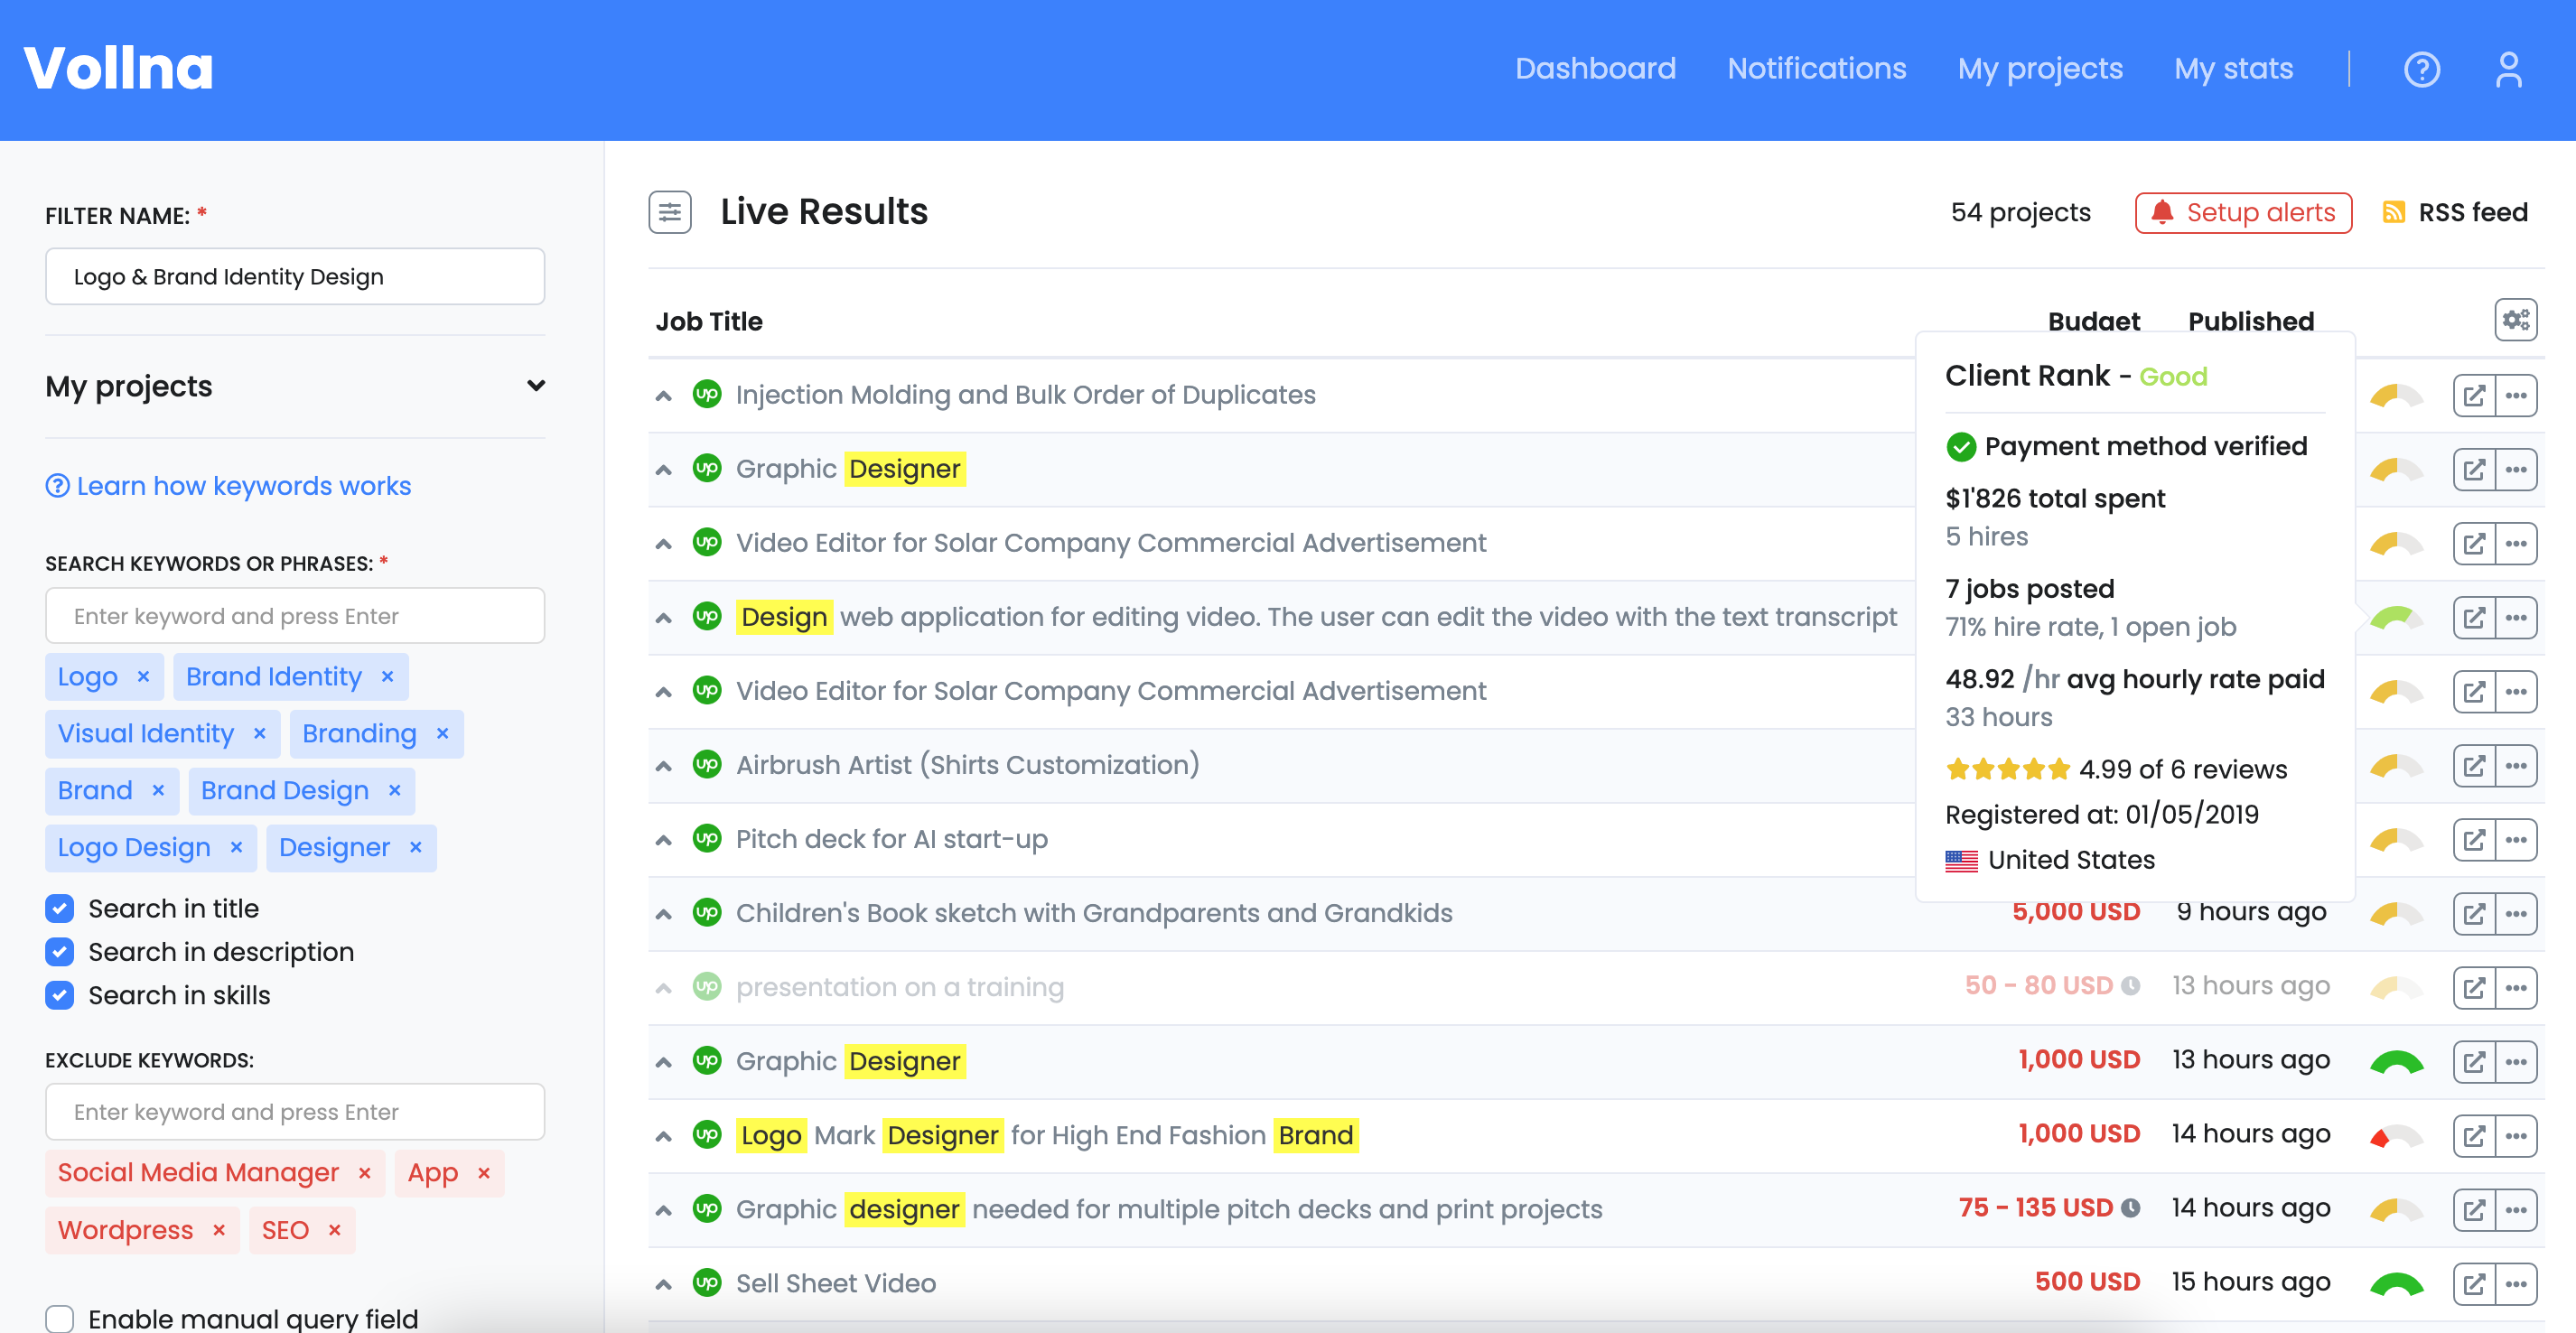Go to Dashboard in top navigation
This screenshot has height=1333, width=2576.
click(1594, 69)
